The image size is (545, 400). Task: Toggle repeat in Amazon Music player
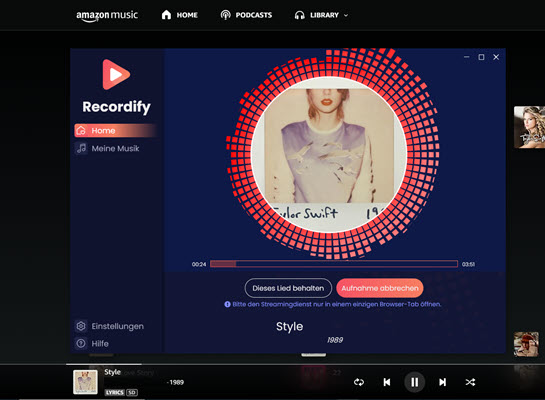(359, 382)
